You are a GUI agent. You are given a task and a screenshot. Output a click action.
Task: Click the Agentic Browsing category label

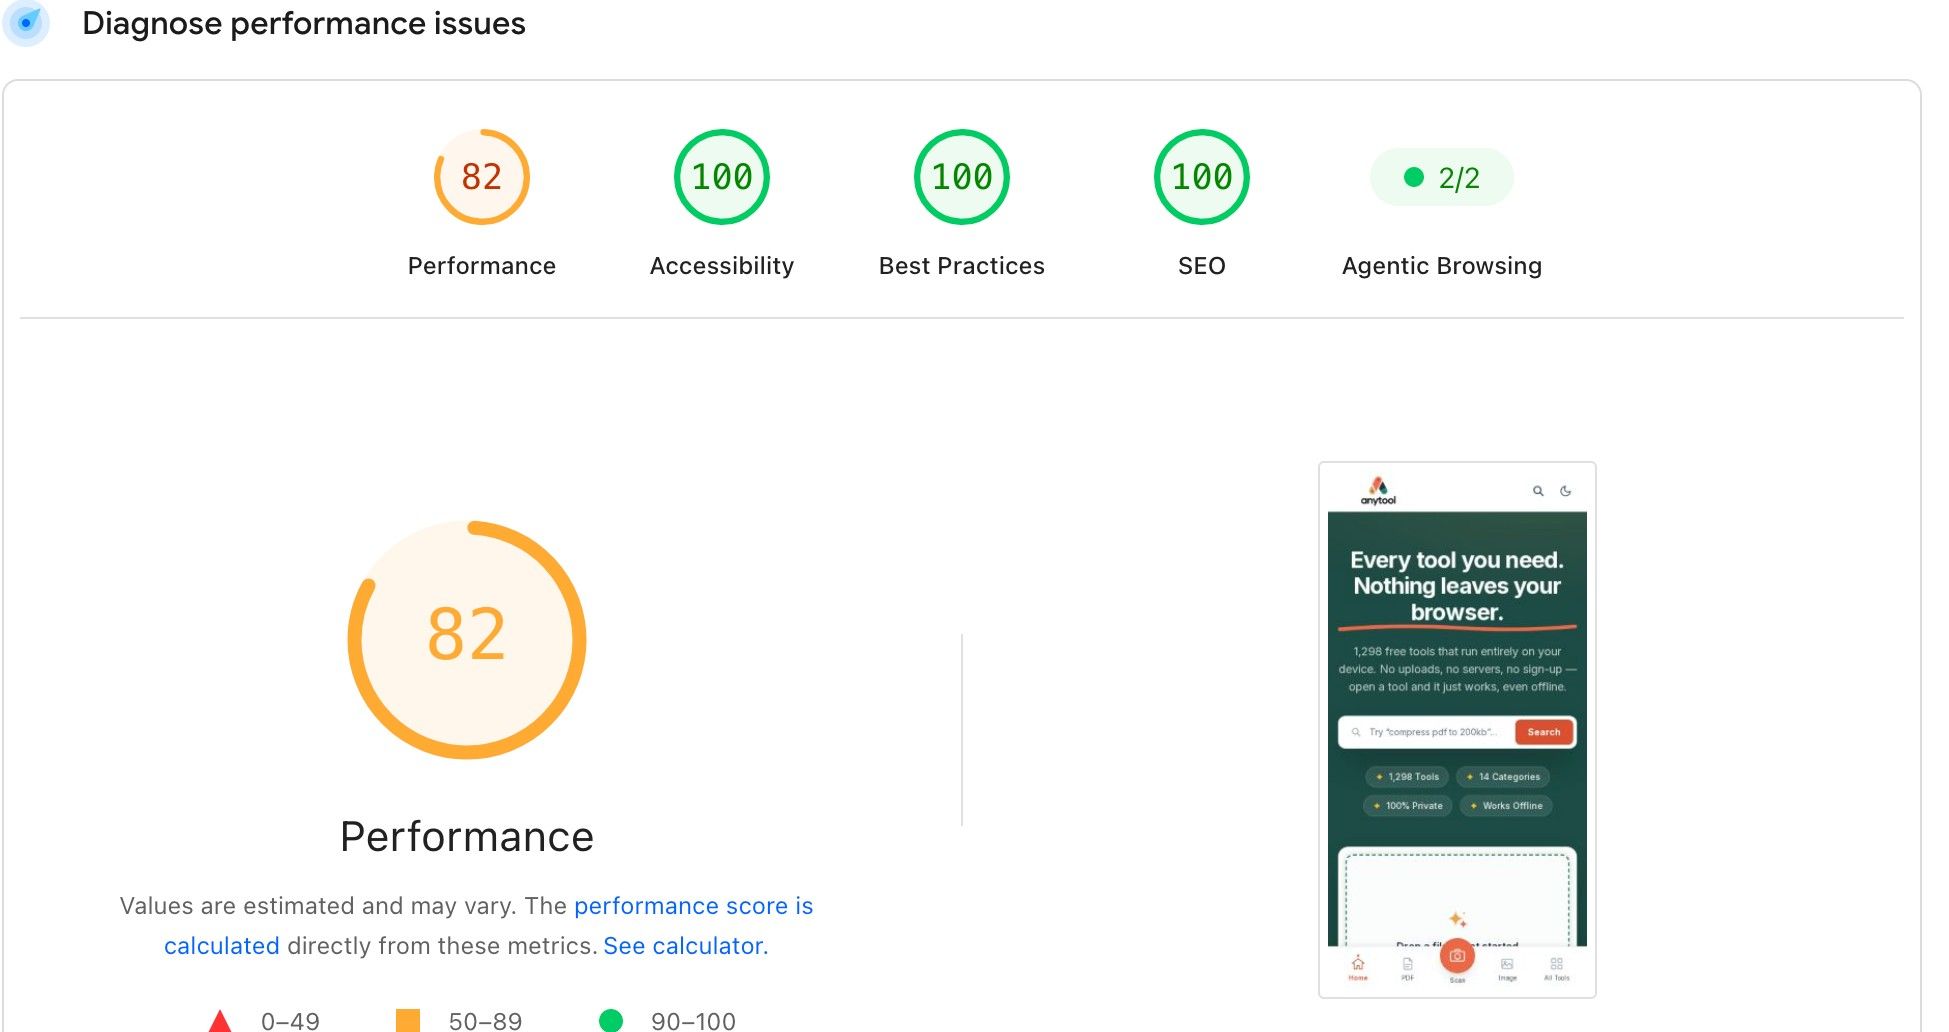point(1441,266)
